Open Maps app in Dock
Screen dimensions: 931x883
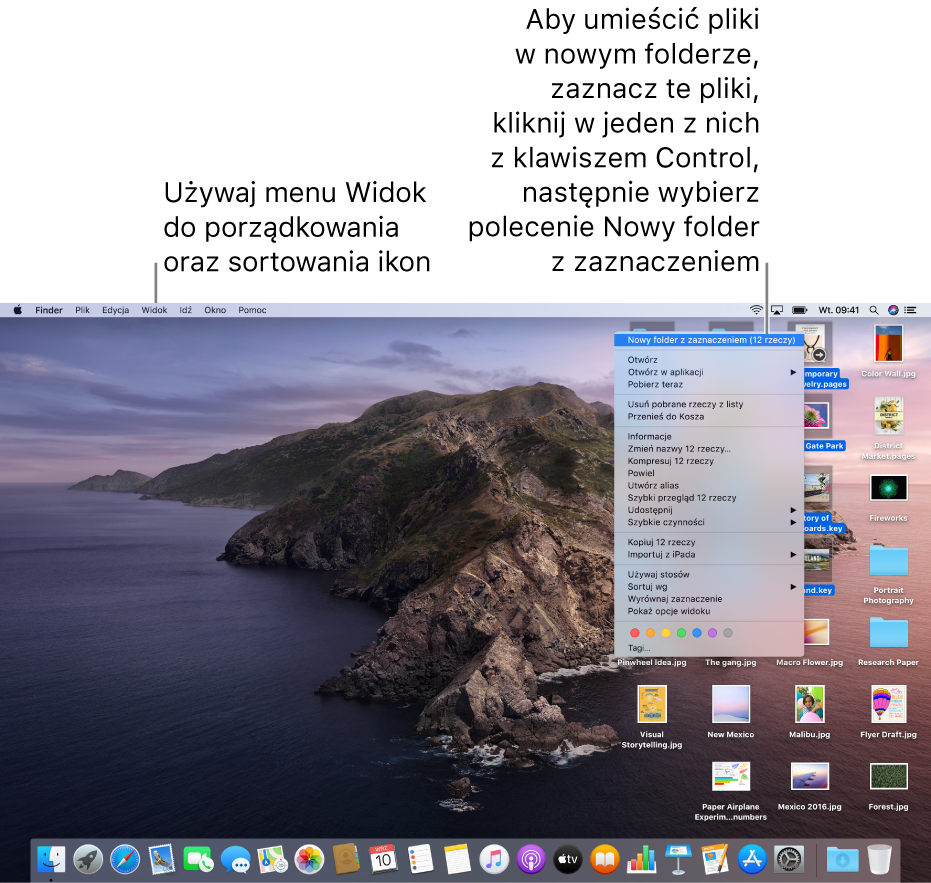(x=273, y=859)
